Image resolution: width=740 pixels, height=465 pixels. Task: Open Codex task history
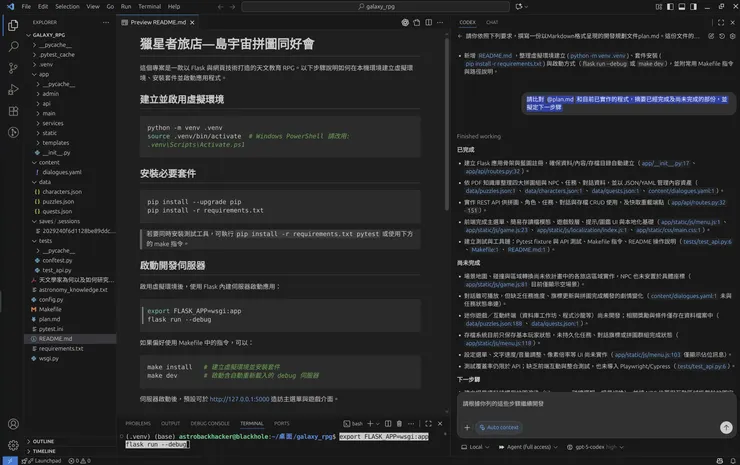[x=722, y=36]
